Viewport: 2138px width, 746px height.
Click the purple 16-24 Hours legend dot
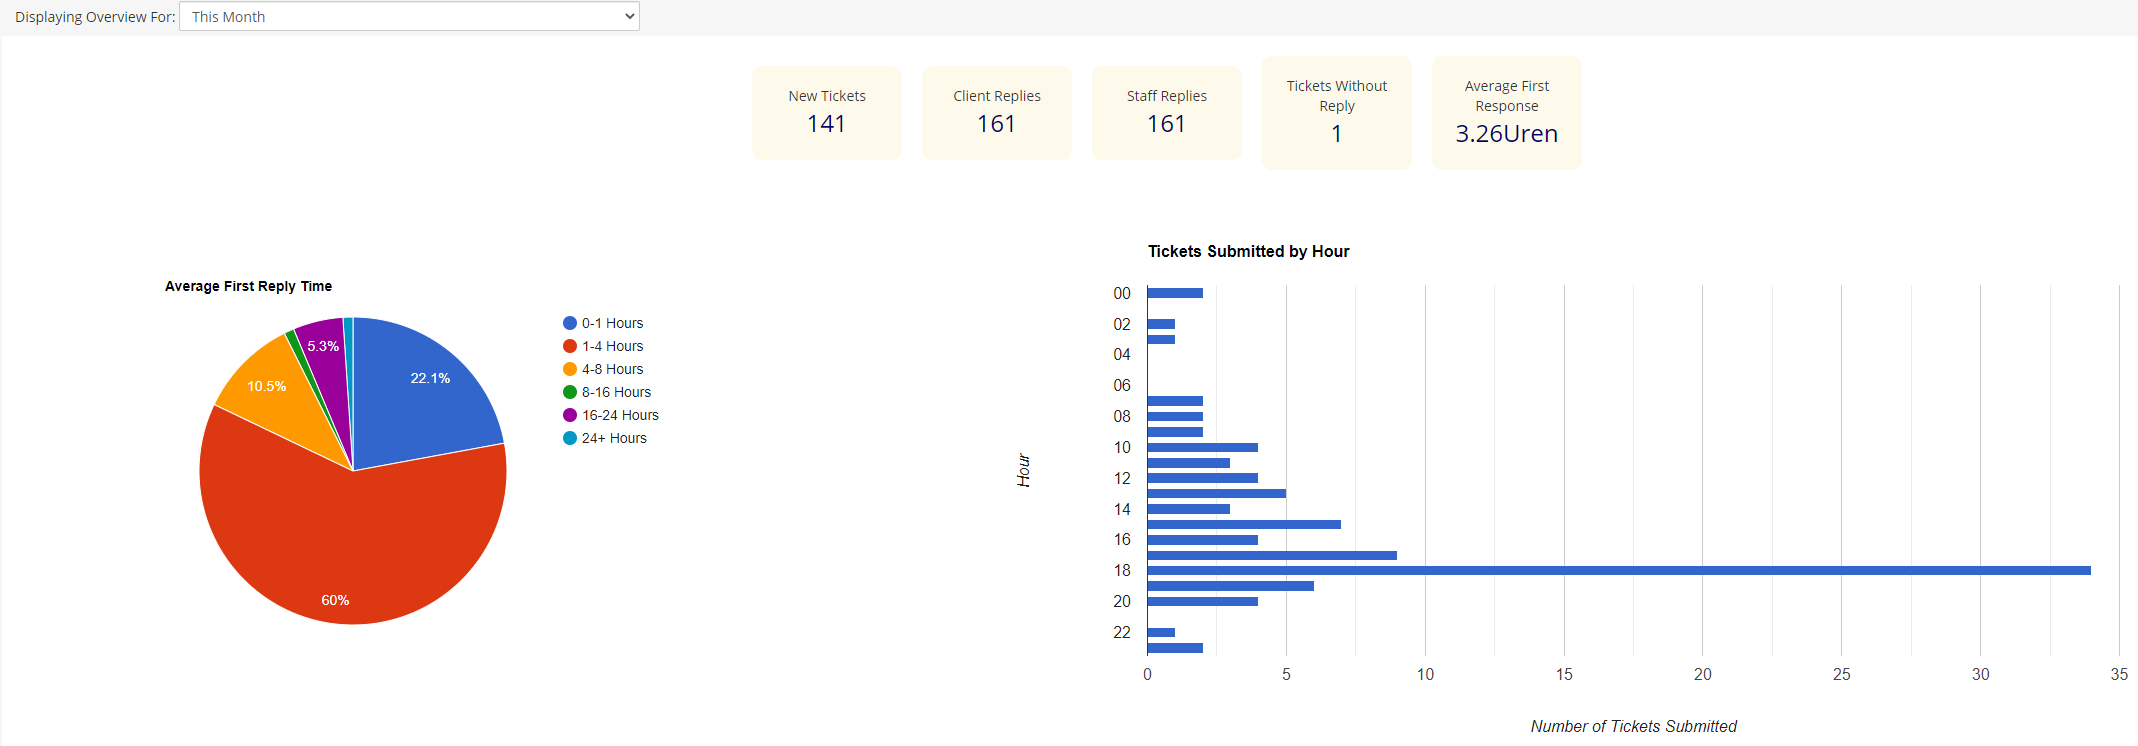570,415
